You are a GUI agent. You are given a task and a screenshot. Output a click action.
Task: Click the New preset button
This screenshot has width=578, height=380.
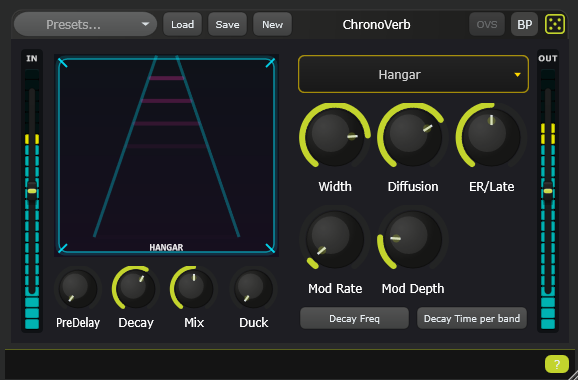pyautogui.click(x=272, y=24)
